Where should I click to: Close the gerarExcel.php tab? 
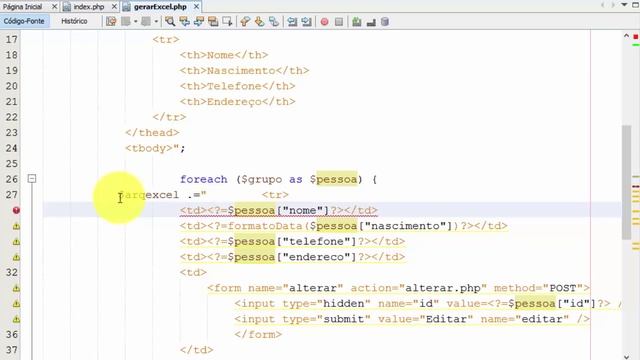pos(196,7)
